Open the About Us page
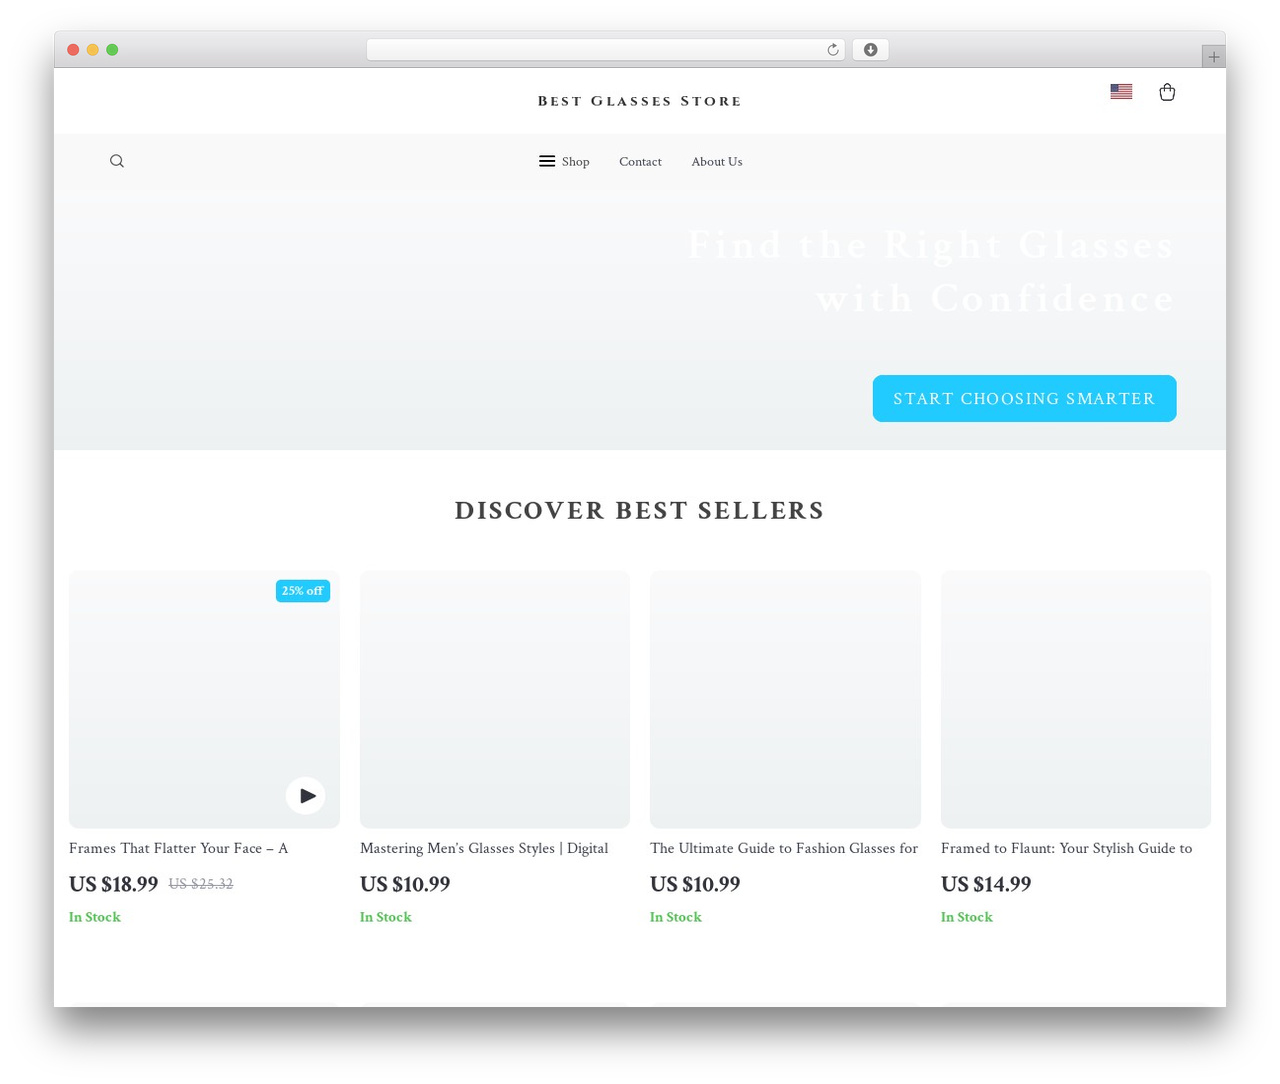 717,162
